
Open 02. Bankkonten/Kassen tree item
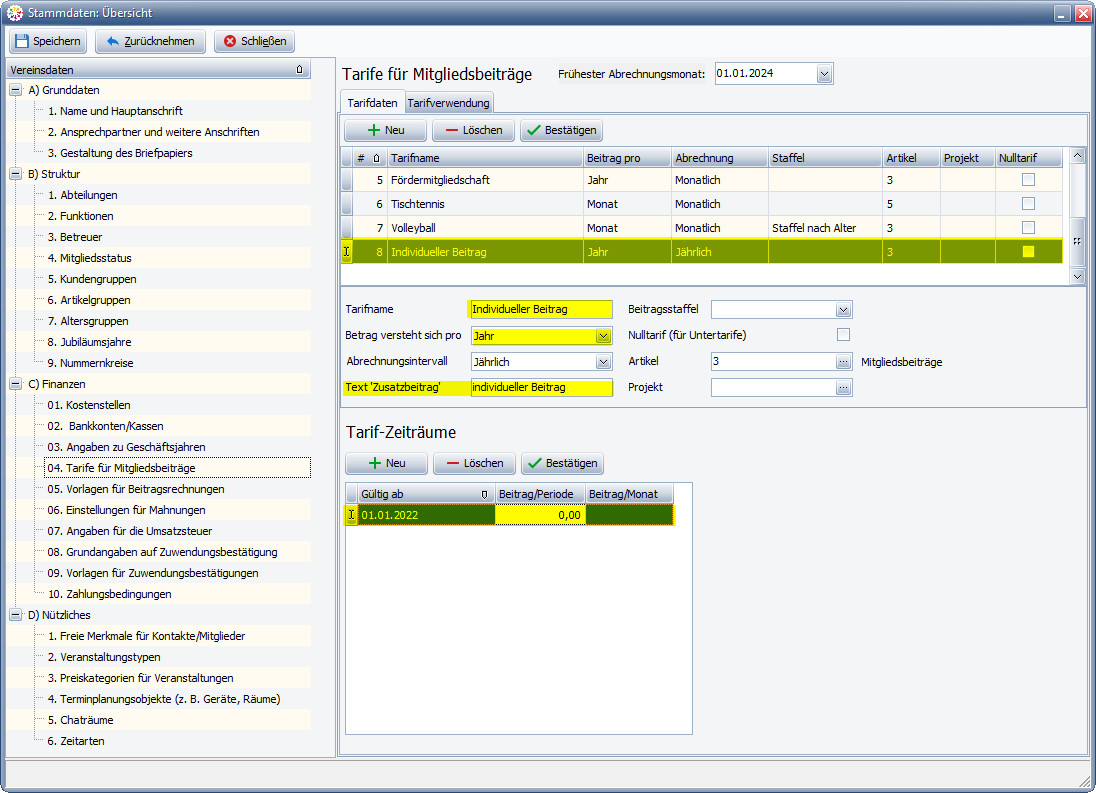pyautogui.click(x=105, y=425)
